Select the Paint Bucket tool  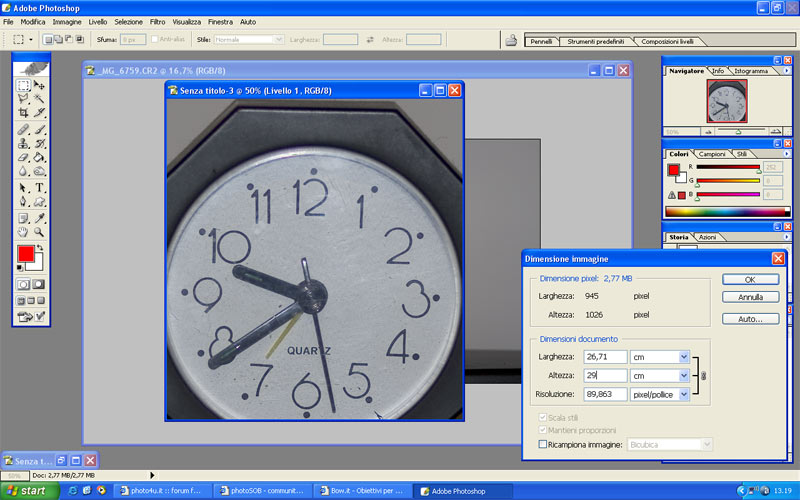click(40, 158)
